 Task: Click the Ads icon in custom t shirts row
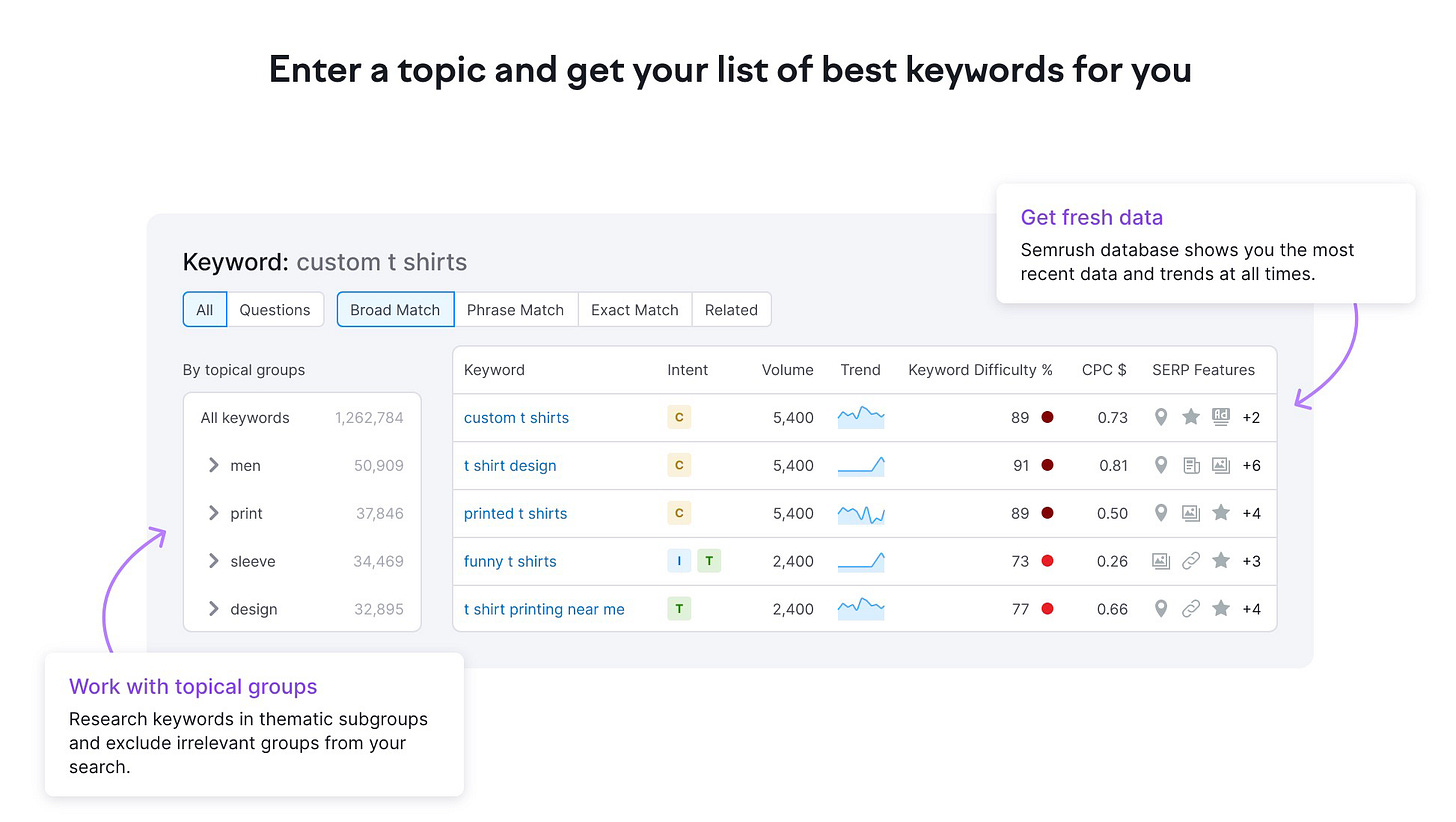pos(1220,417)
